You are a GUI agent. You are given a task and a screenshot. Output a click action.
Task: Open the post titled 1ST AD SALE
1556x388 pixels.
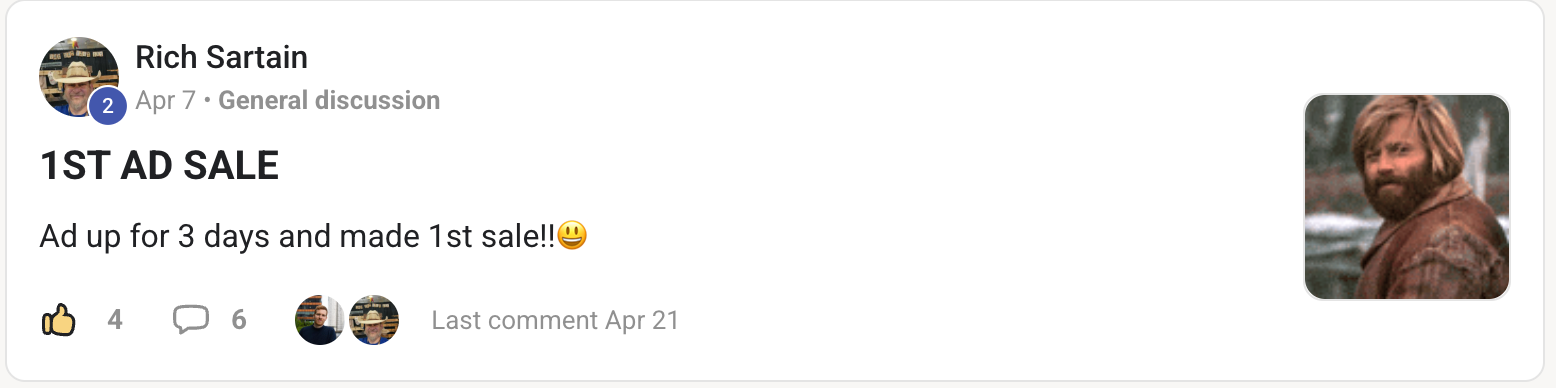159,166
